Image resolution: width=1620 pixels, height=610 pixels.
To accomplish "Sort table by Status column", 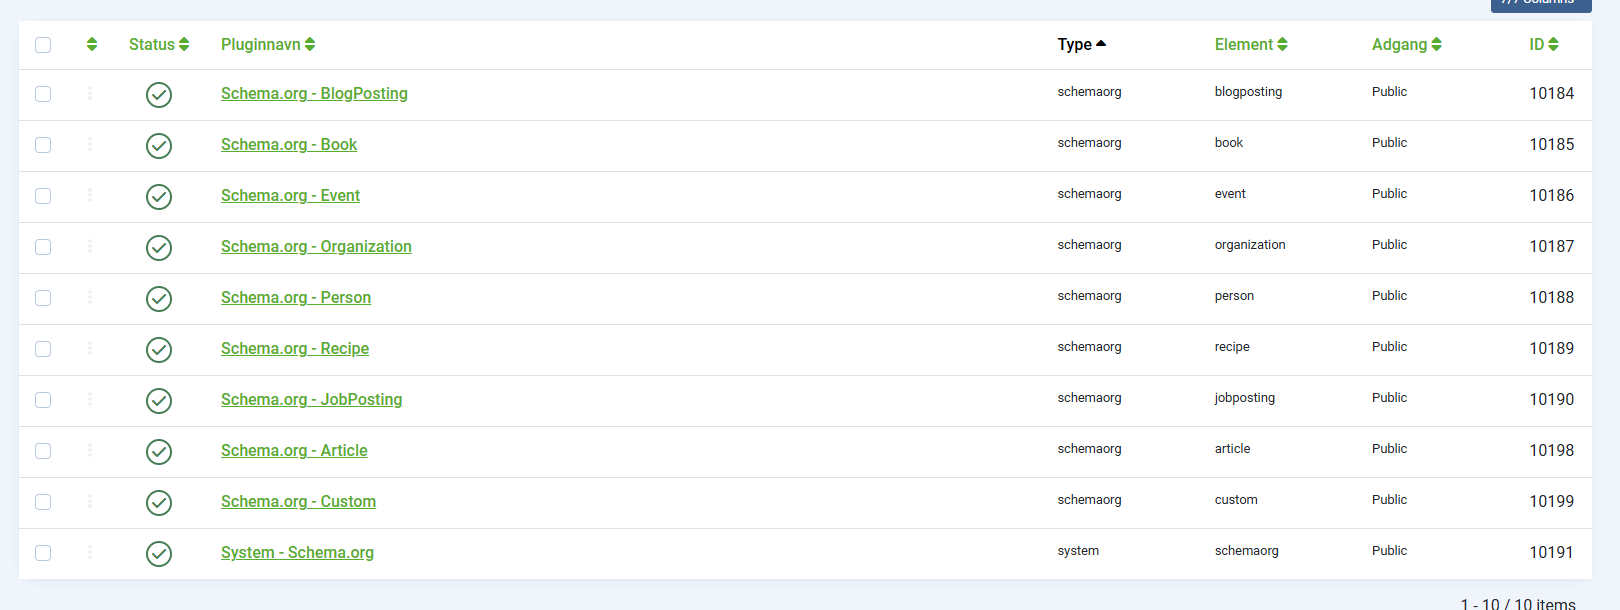I will 159,44.
